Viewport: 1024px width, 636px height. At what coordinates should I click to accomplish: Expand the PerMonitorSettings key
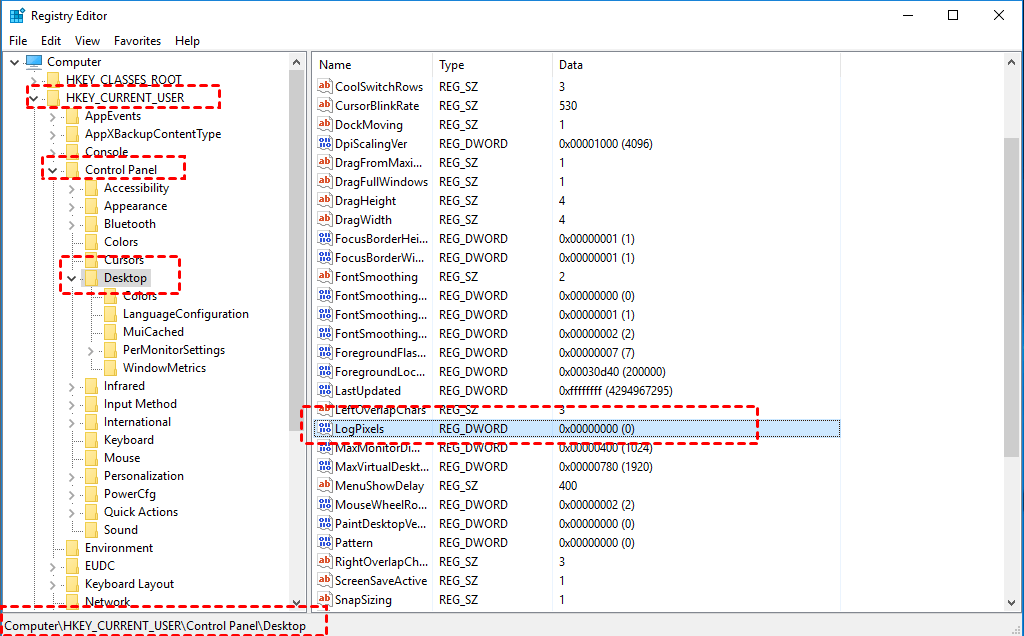coord(91,350)
